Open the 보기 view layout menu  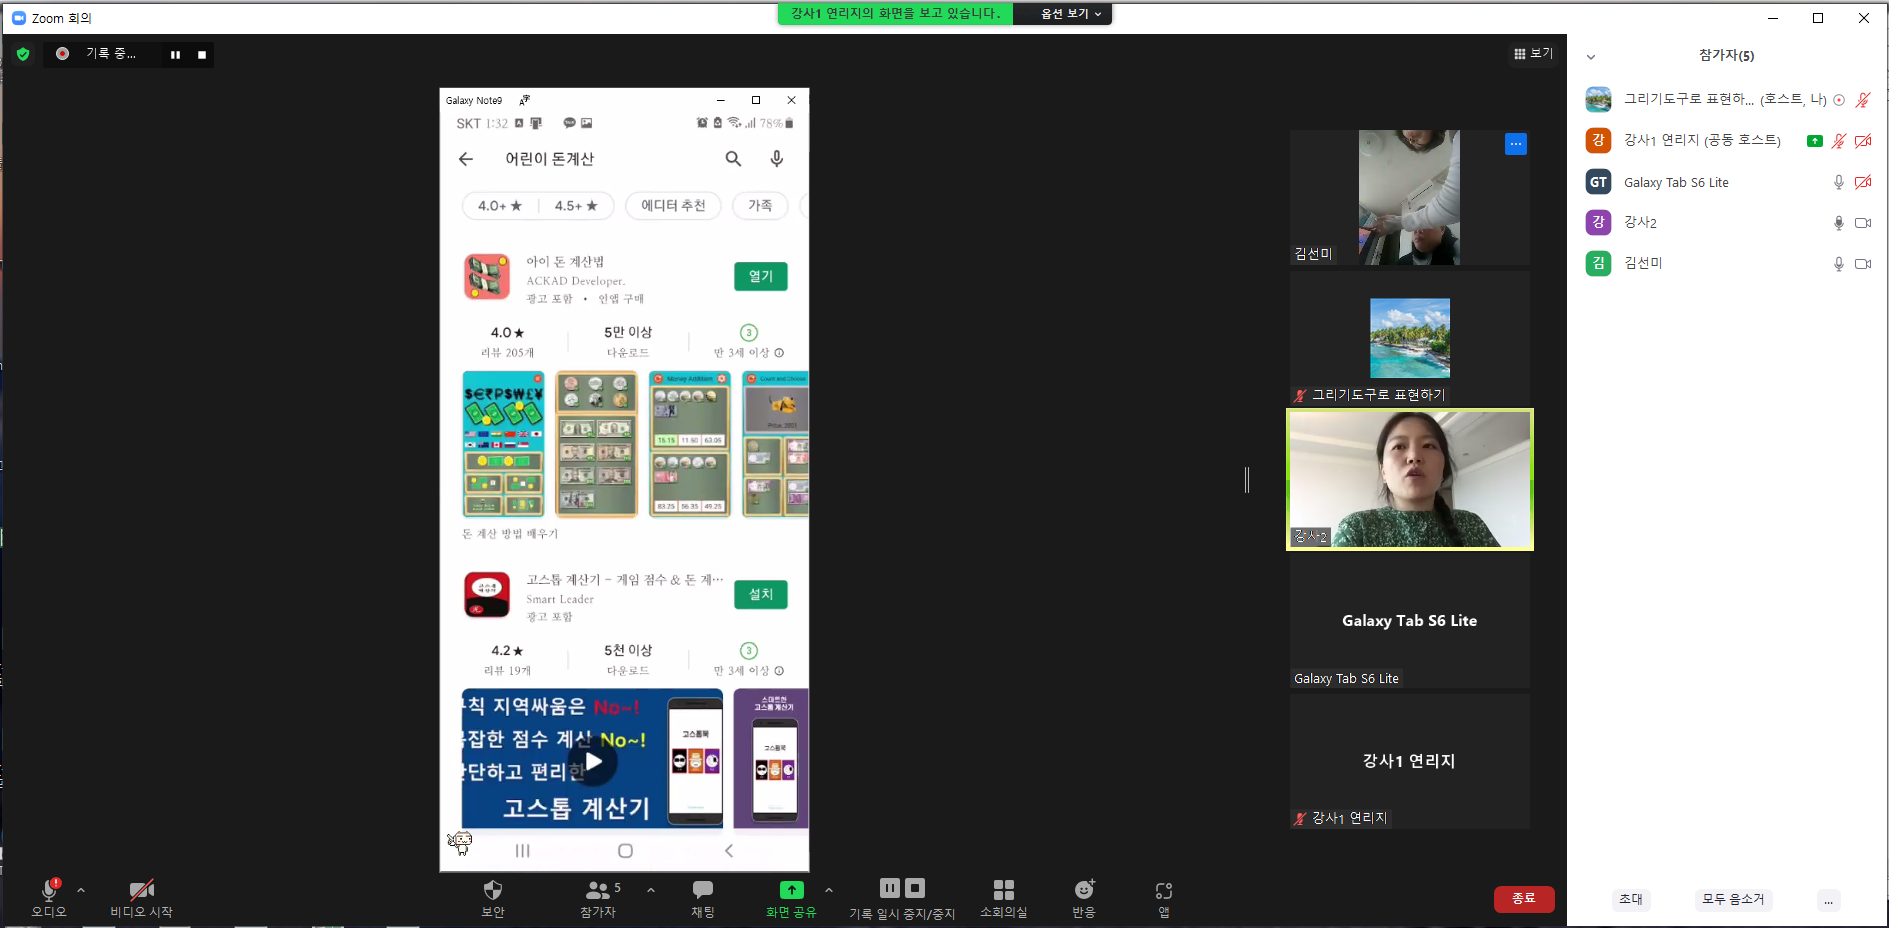(x=1533, y=54)
